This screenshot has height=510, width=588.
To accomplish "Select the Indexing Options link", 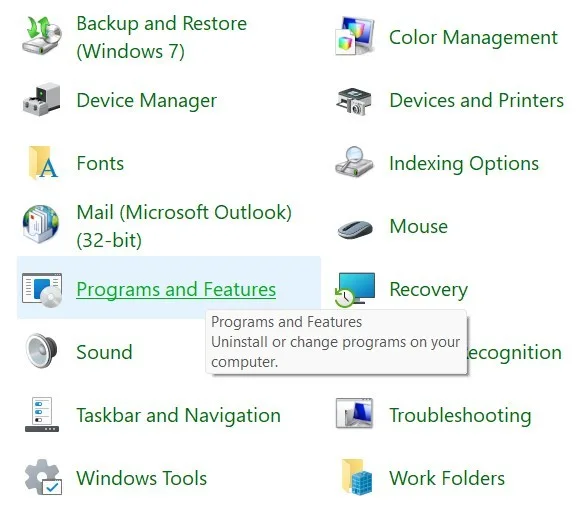I will pyautogui.click(x=464, y=164).
